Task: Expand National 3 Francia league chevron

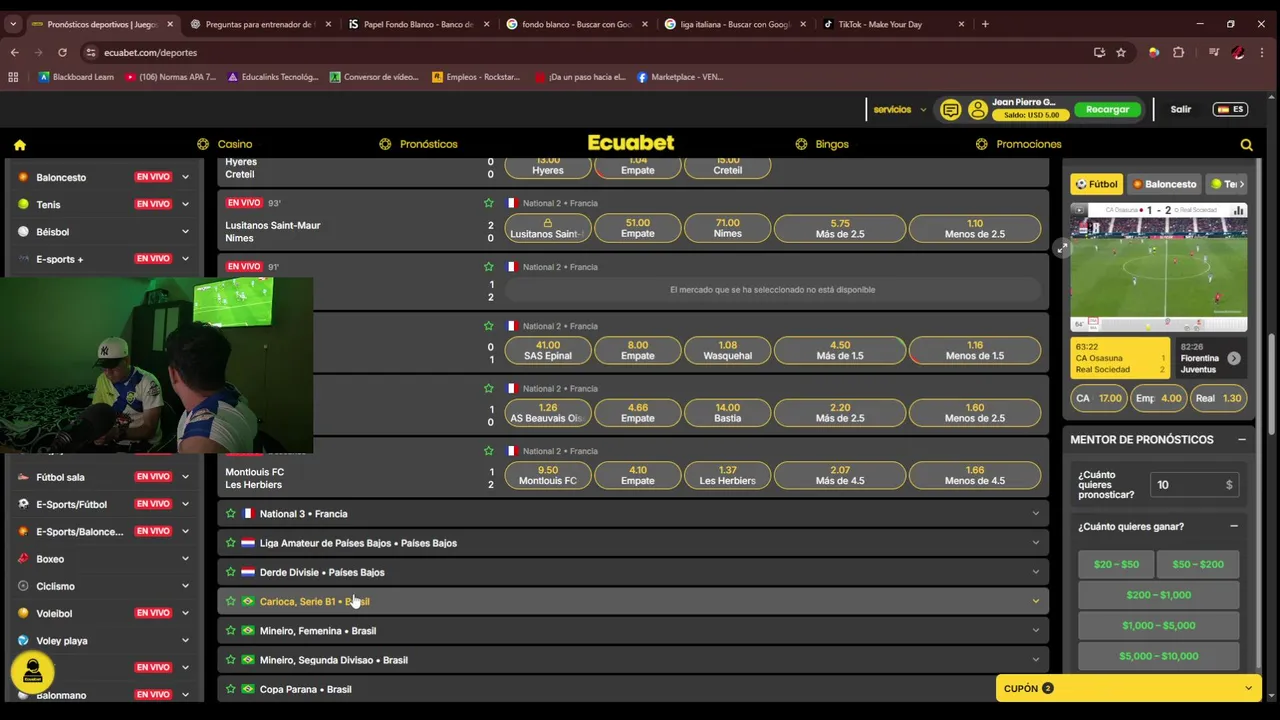Action: [1035, 514]
